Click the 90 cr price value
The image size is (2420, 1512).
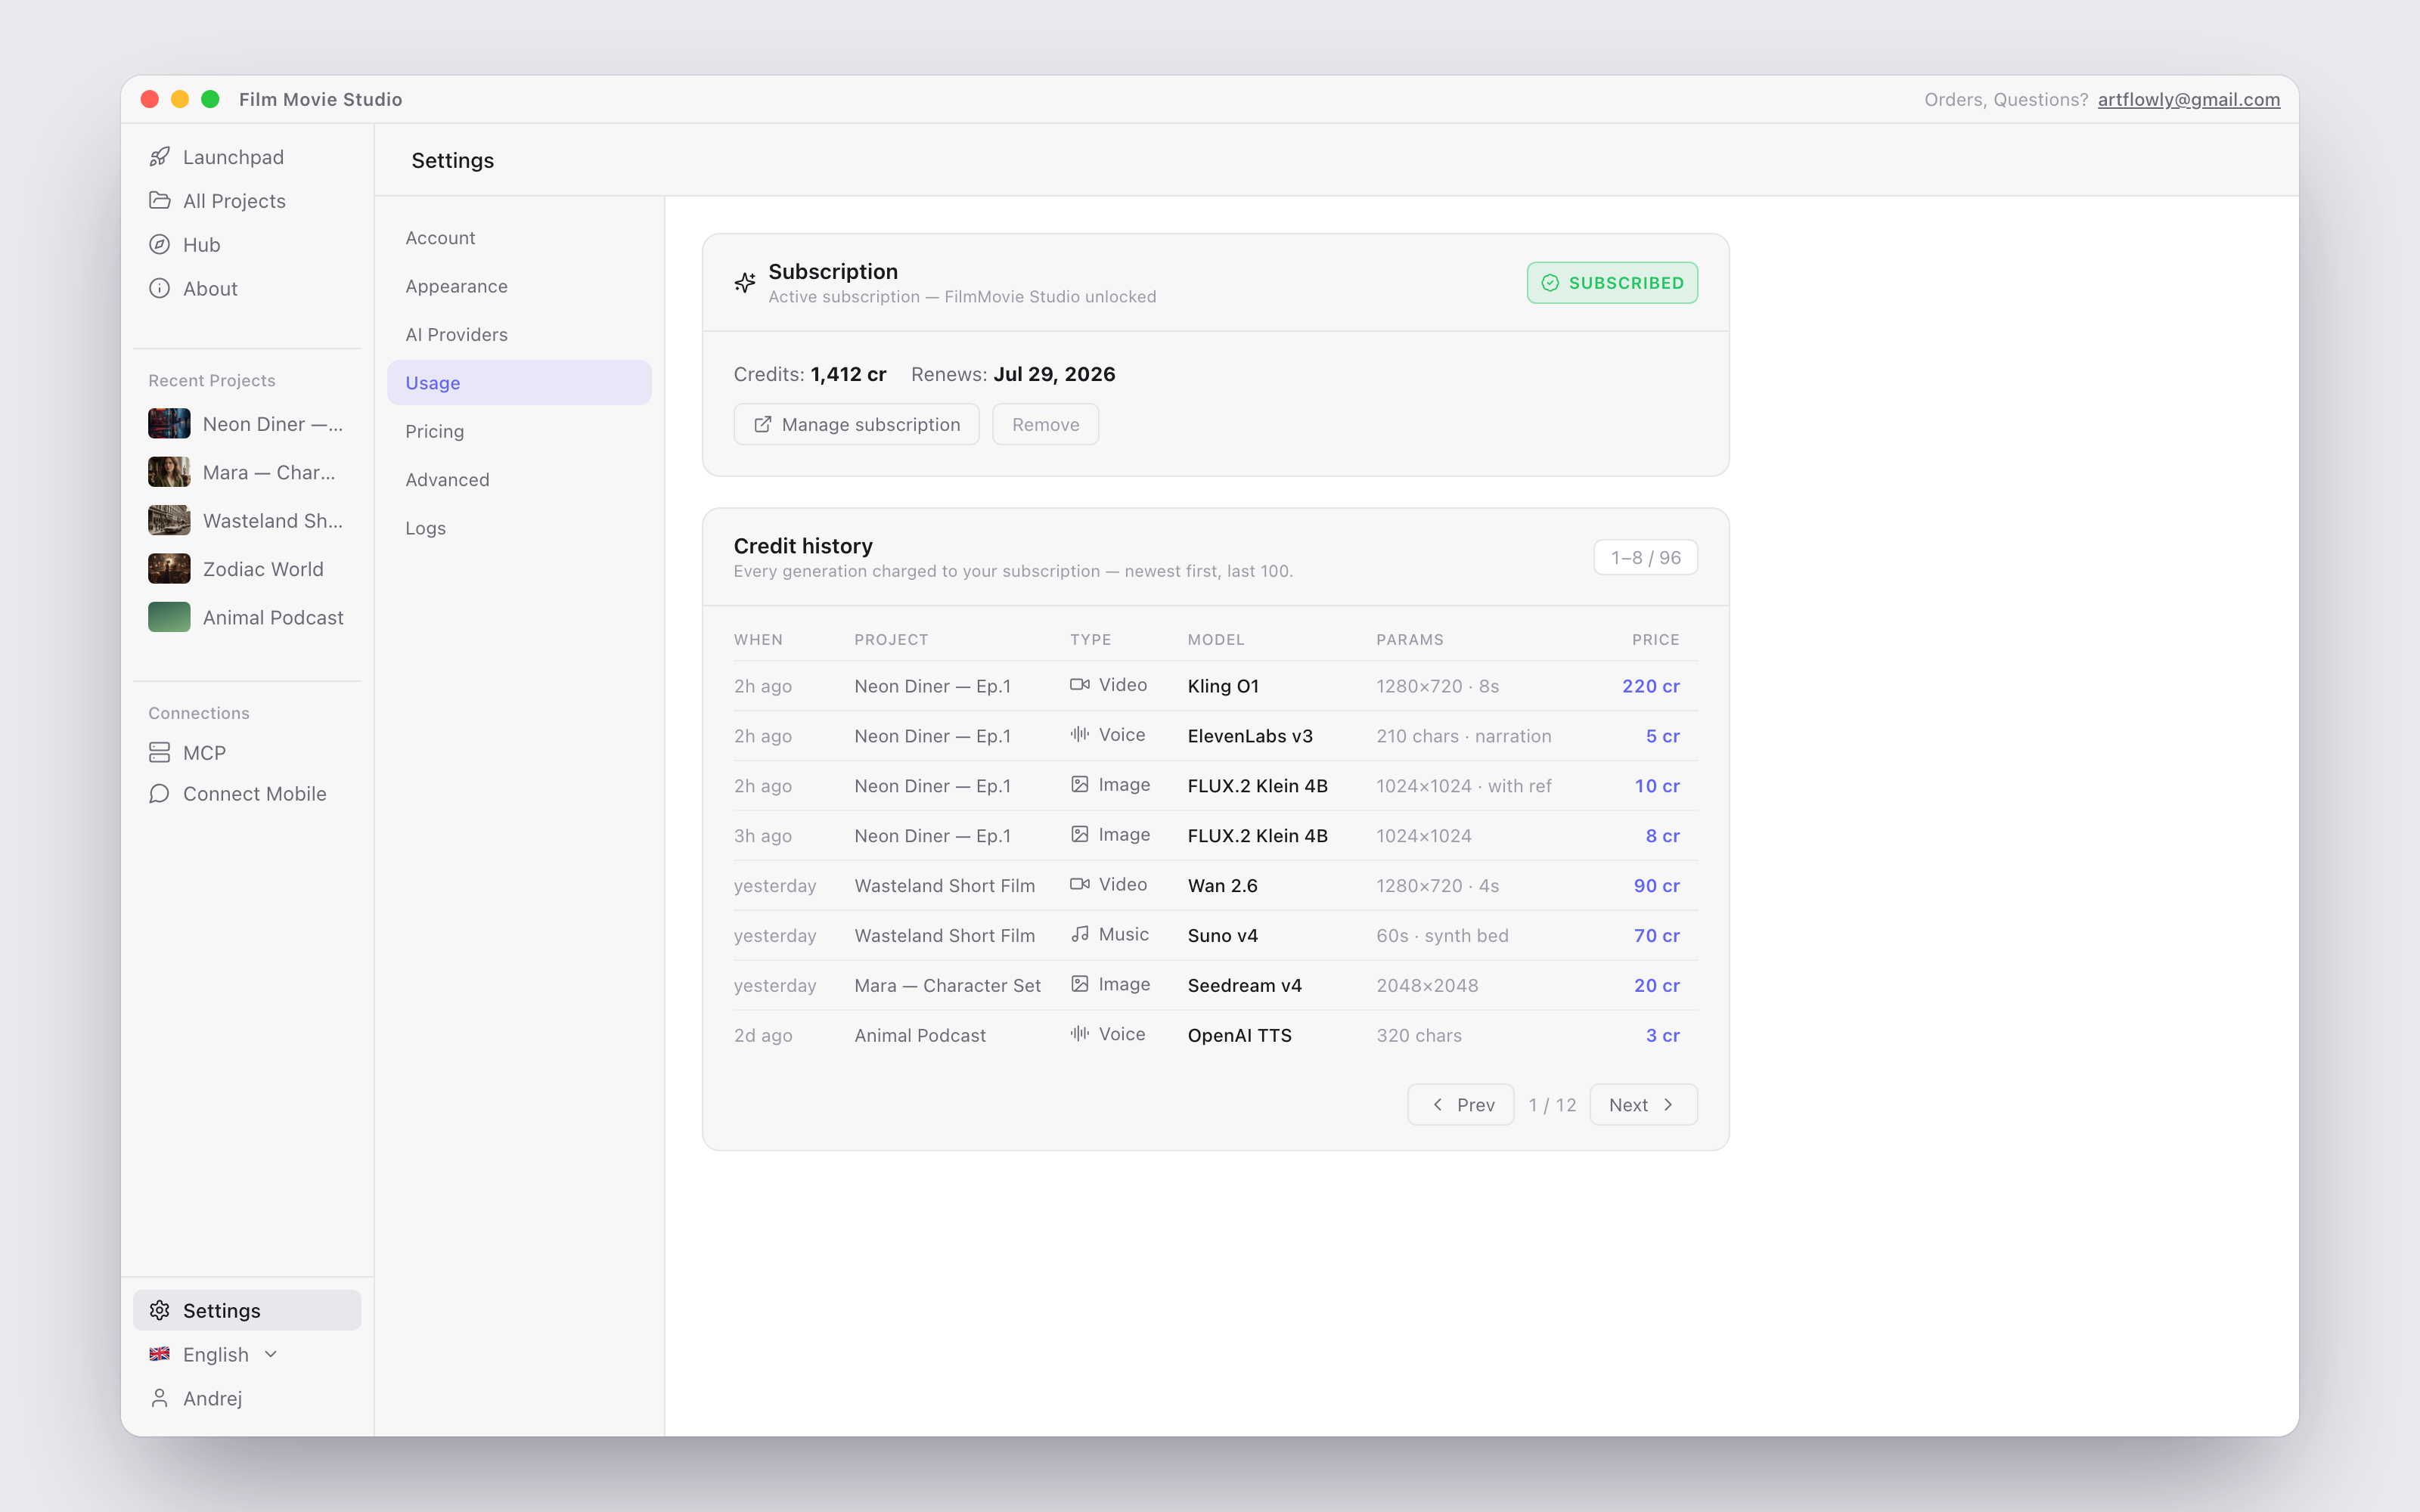coord(1656,886)
